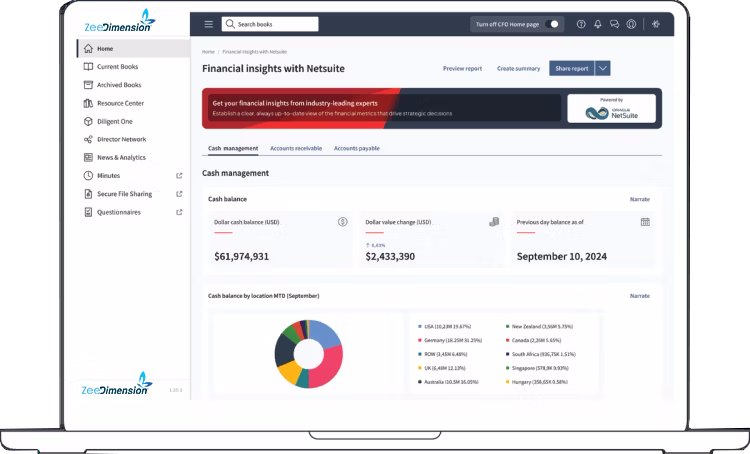Open notifications bell icon
750x454 pixels.
point(598,24)
